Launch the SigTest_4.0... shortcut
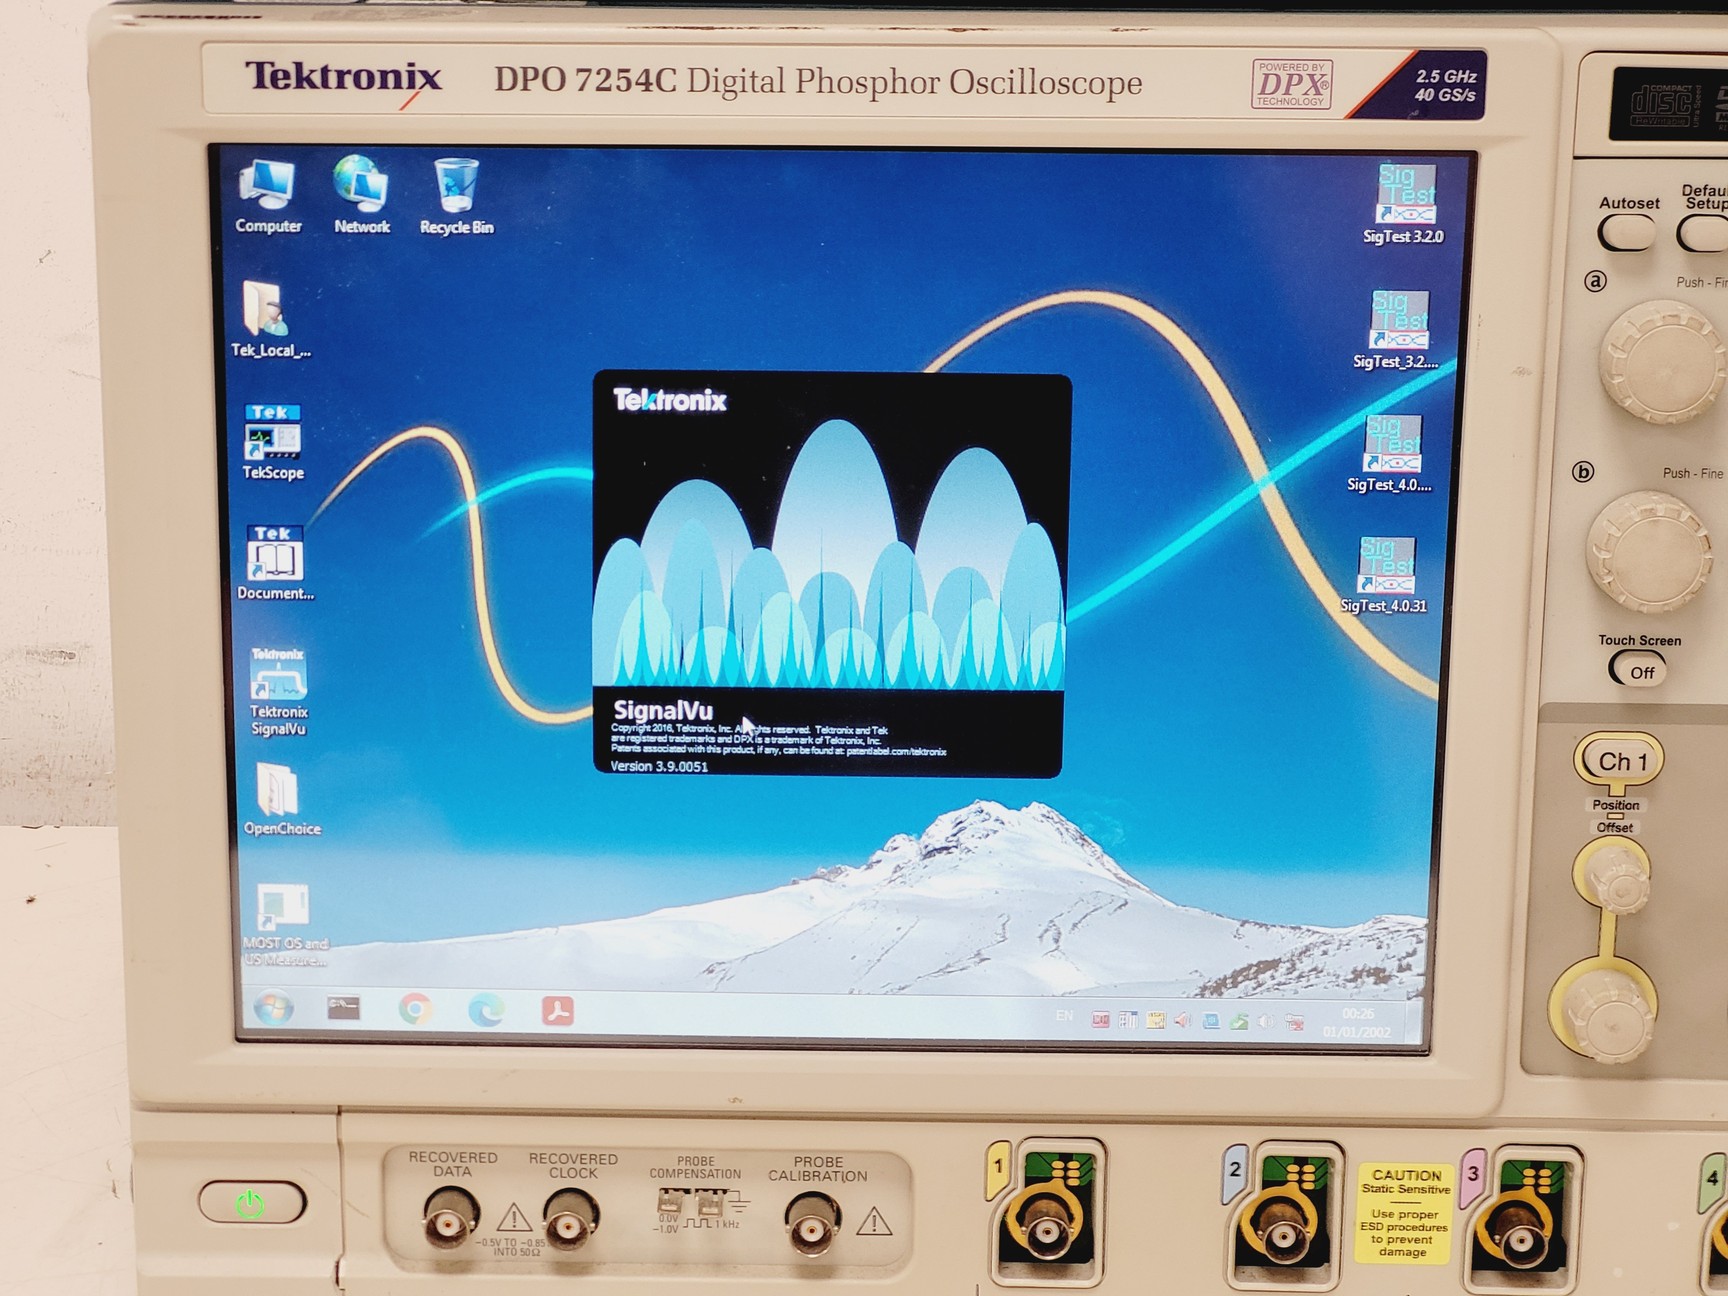This screenshot has height=1296, width=1728. pyautogui.click(x=1390, y=454)
